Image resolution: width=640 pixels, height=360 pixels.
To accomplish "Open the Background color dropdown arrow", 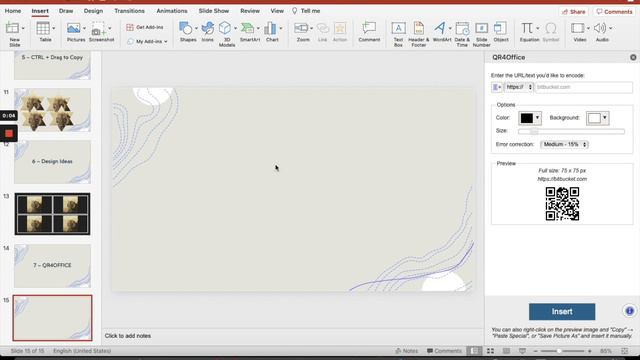I will [x=605, y=118].
